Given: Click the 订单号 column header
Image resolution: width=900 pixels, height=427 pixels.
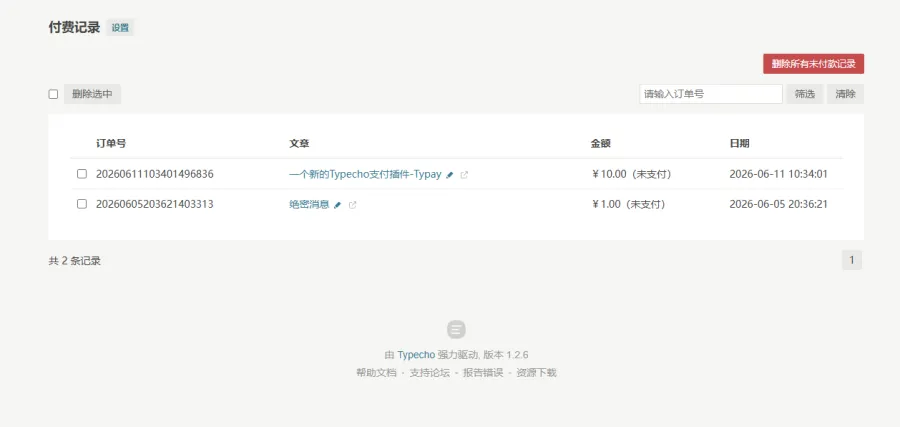Looking at the screenshot, I should [111, 143].
